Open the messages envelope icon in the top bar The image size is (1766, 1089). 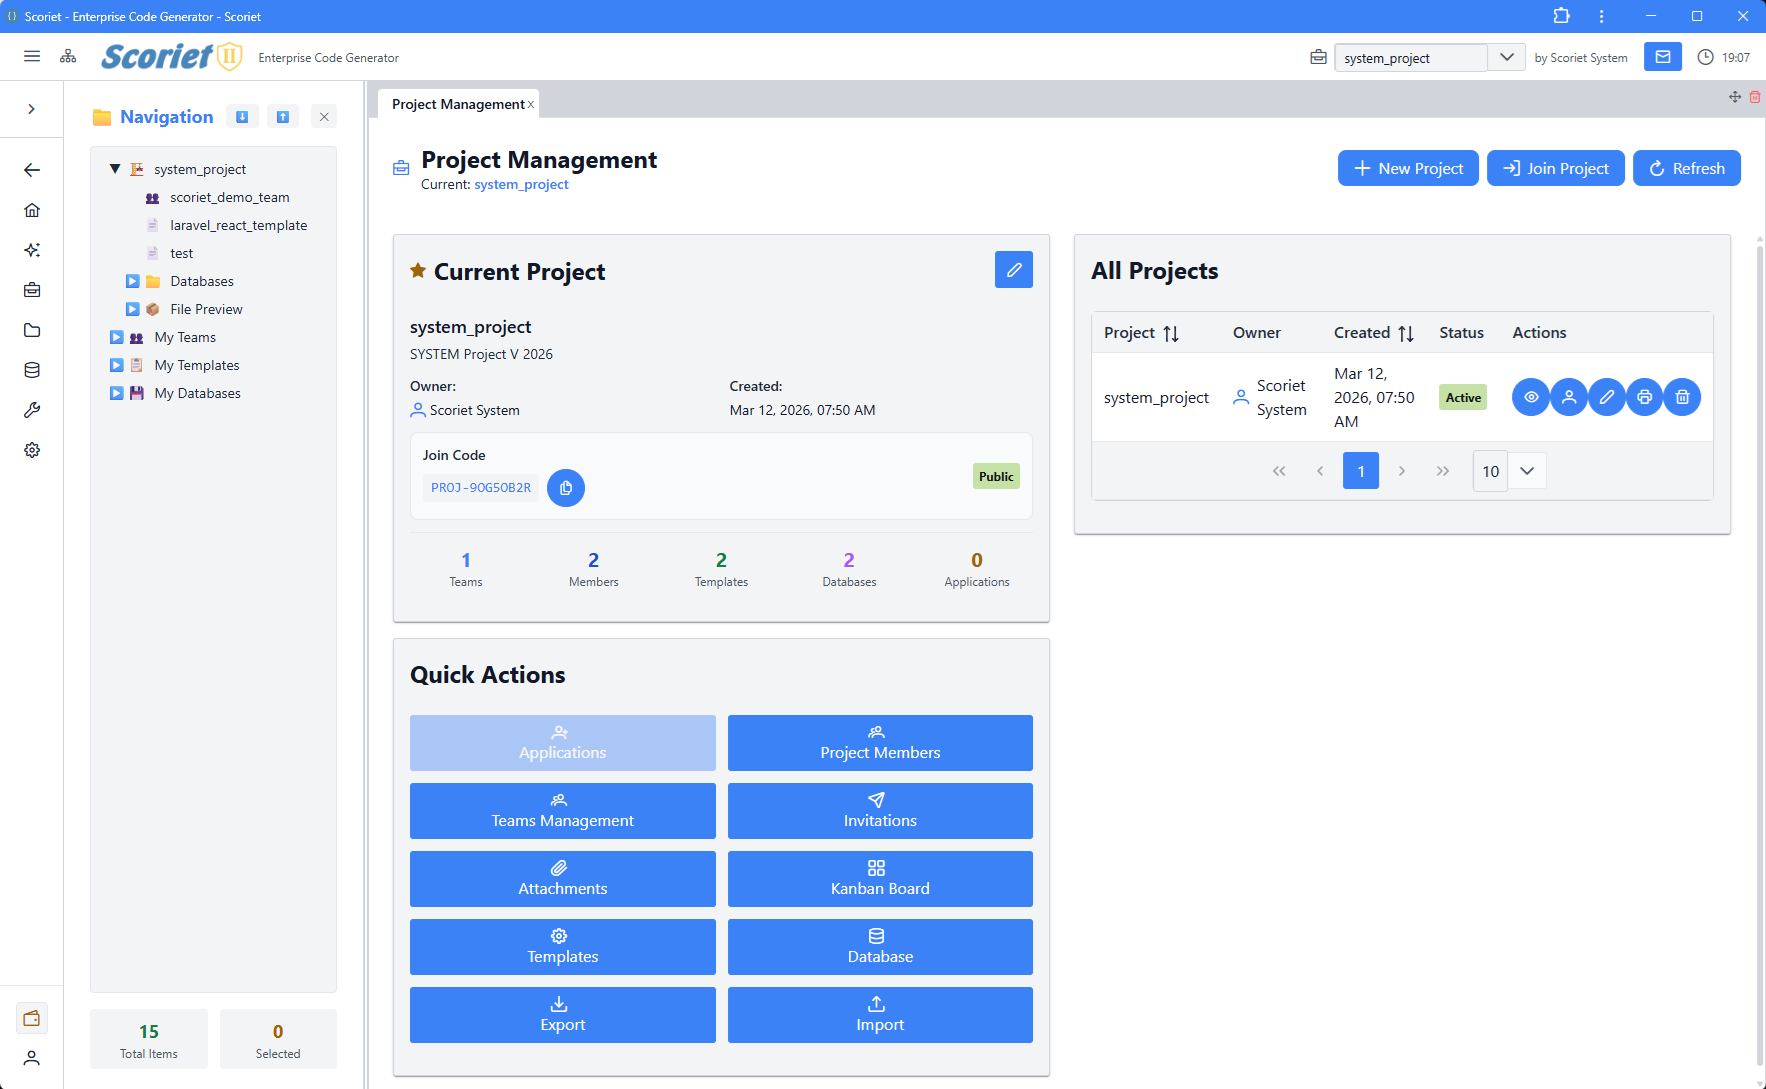point(1662,57)
